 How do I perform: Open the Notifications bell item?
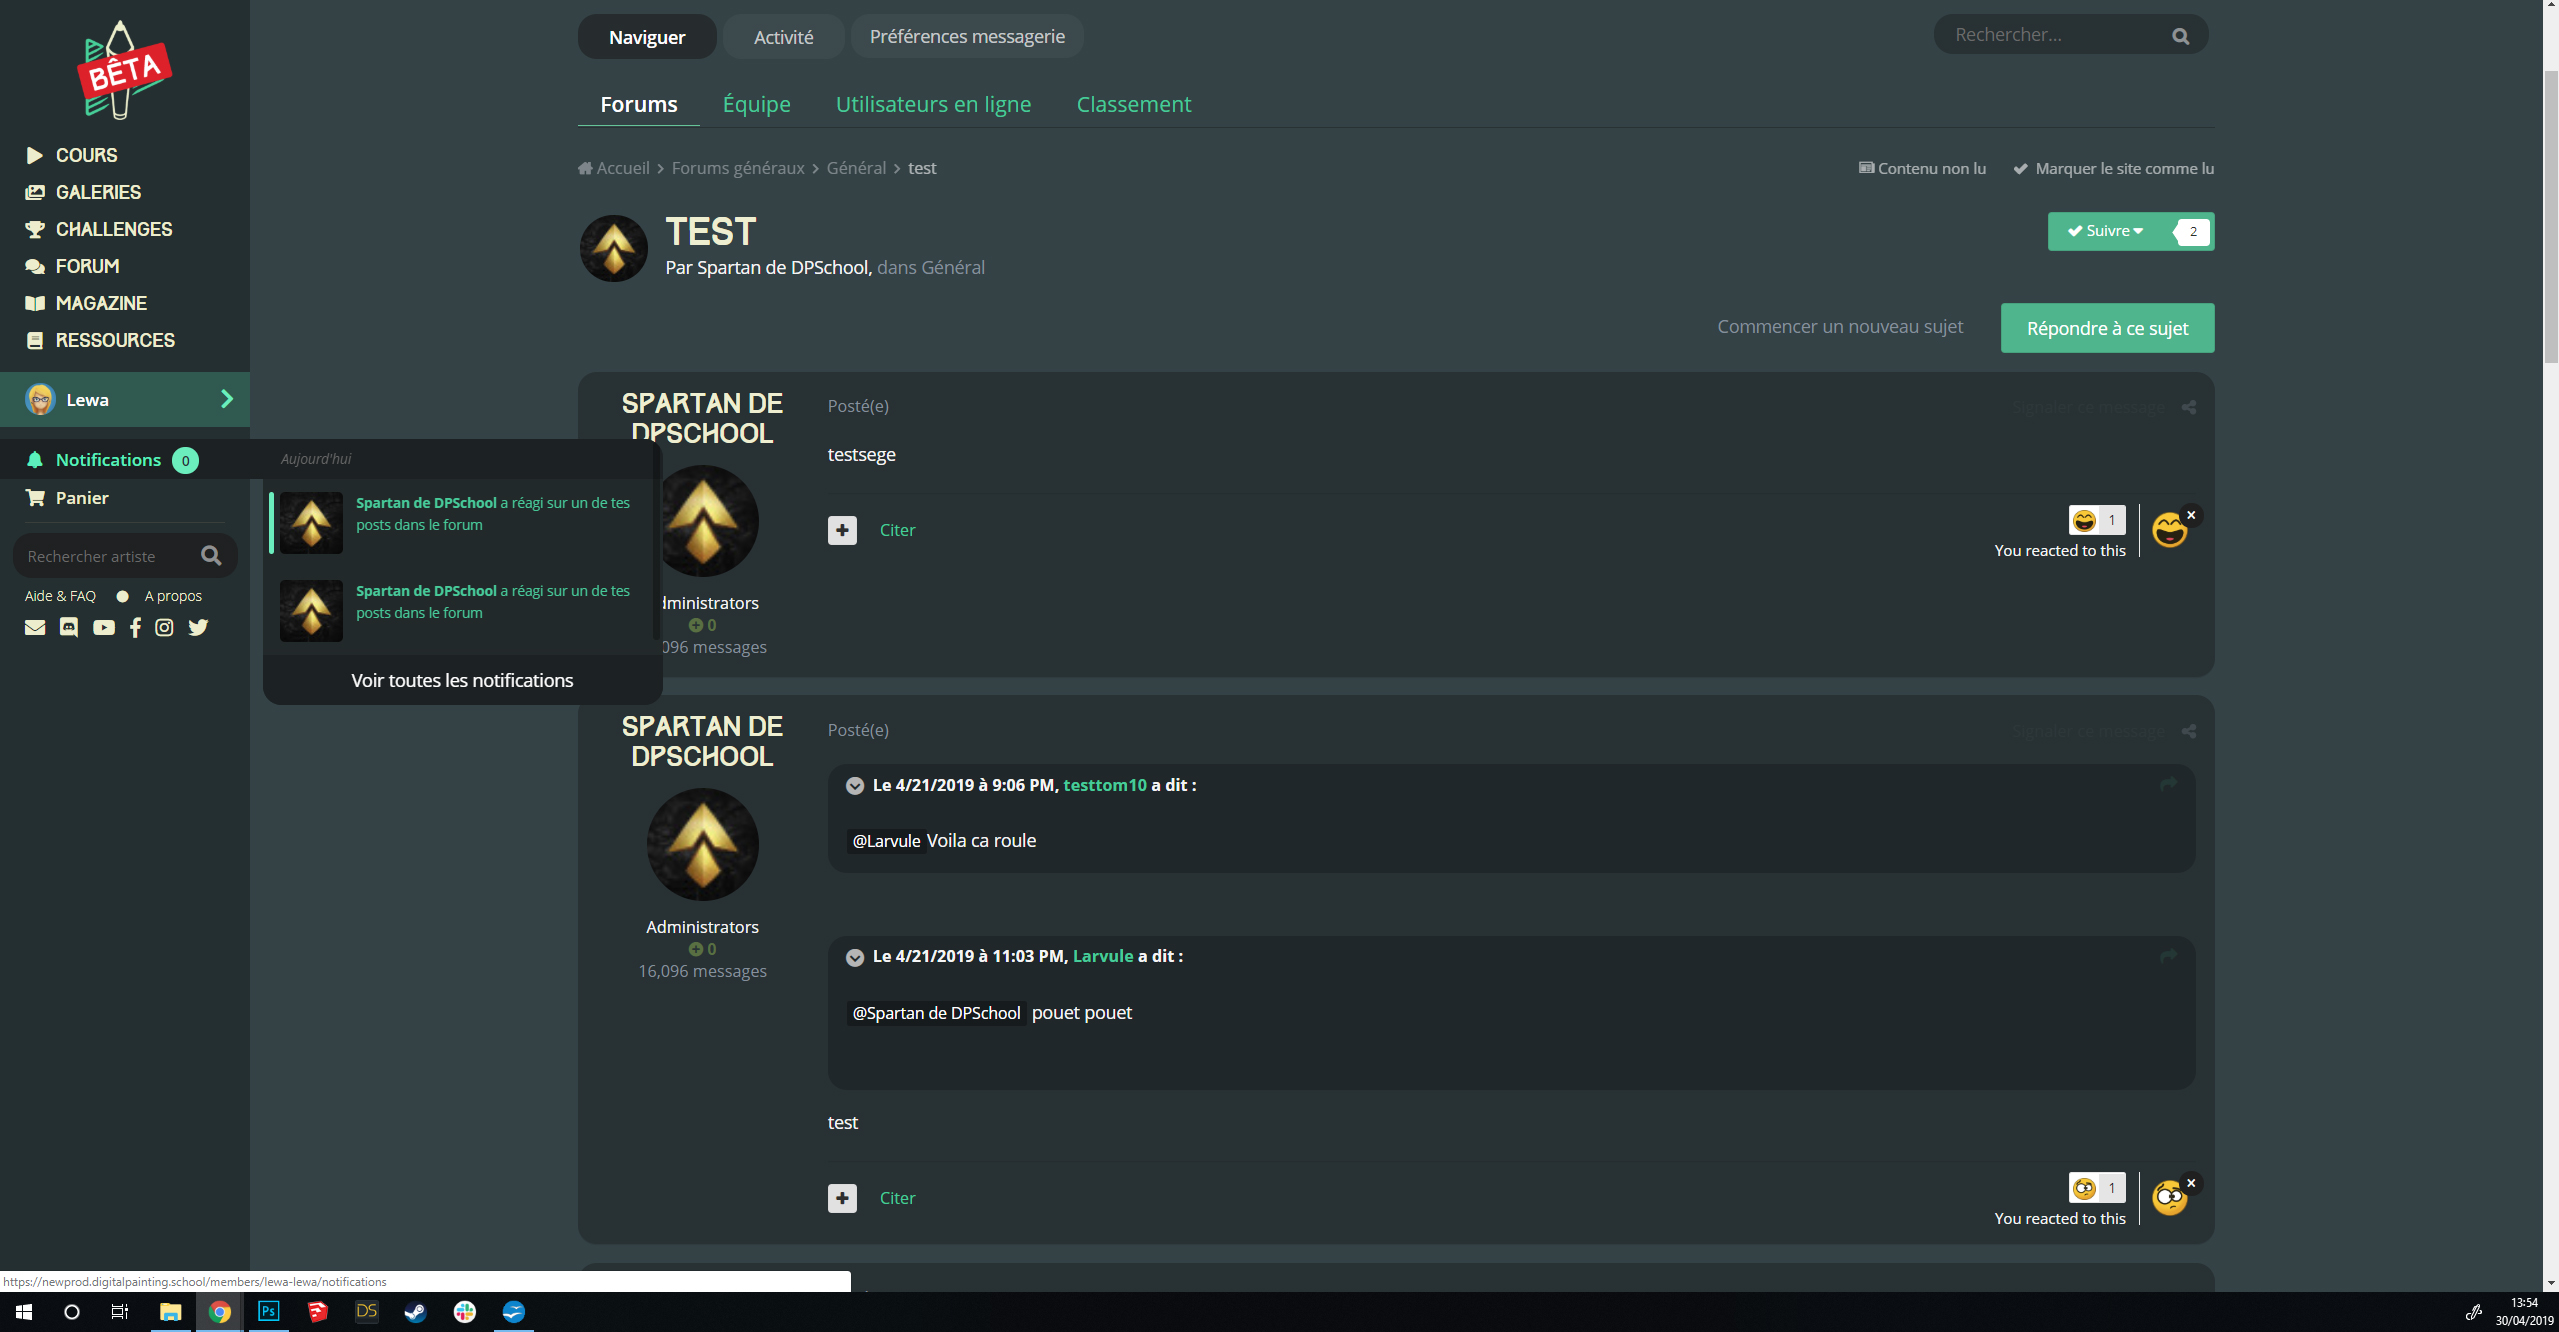coord(108,460)
